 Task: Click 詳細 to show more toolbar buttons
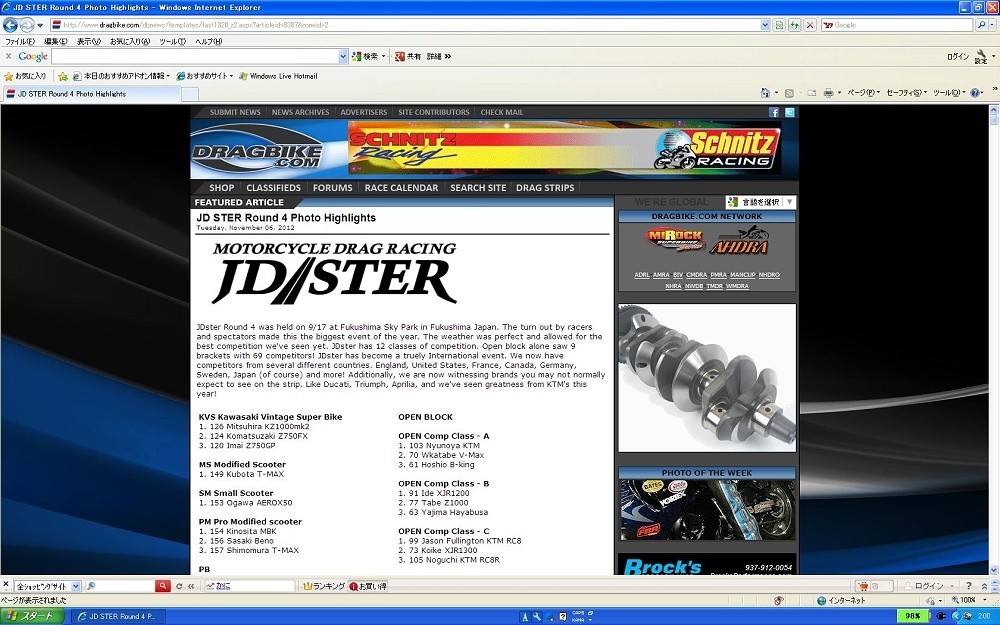pyautogui.click(x=439, y=56)
